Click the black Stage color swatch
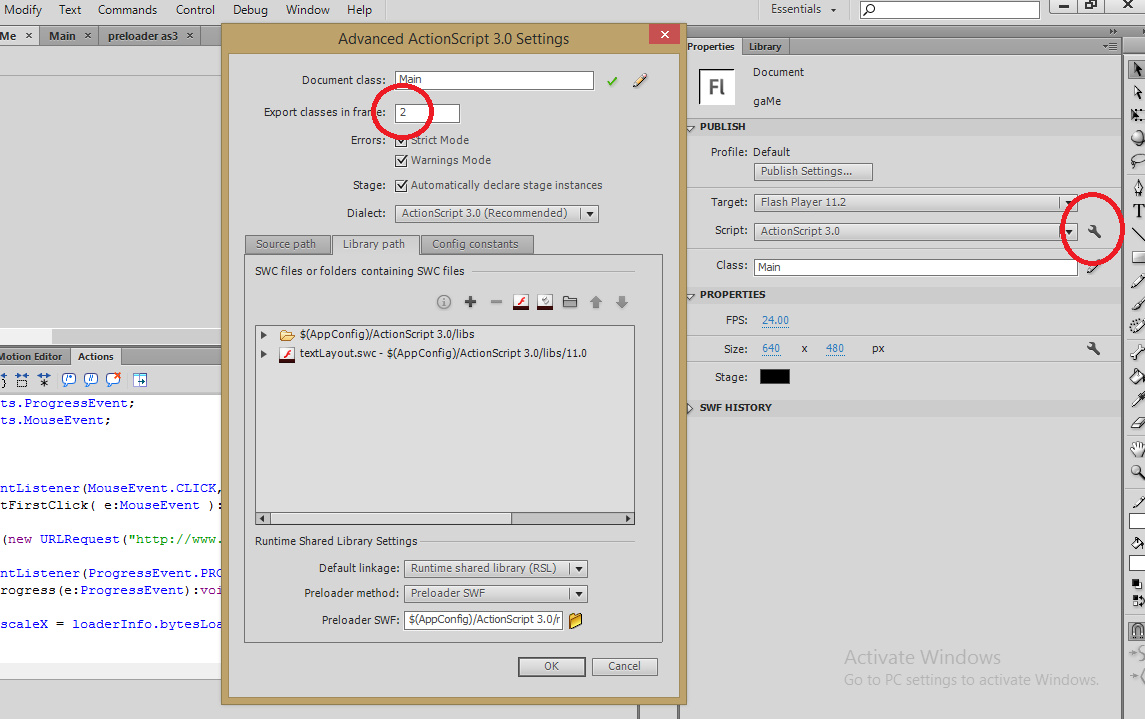1145x719 pixels. click(775, 377)
